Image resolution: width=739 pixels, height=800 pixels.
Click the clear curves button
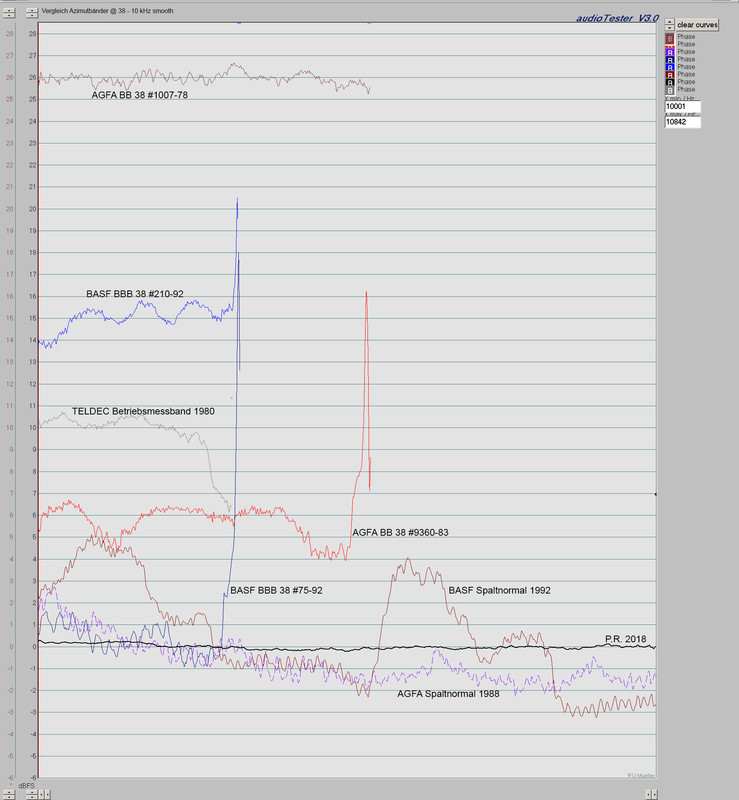click(697, 24)
